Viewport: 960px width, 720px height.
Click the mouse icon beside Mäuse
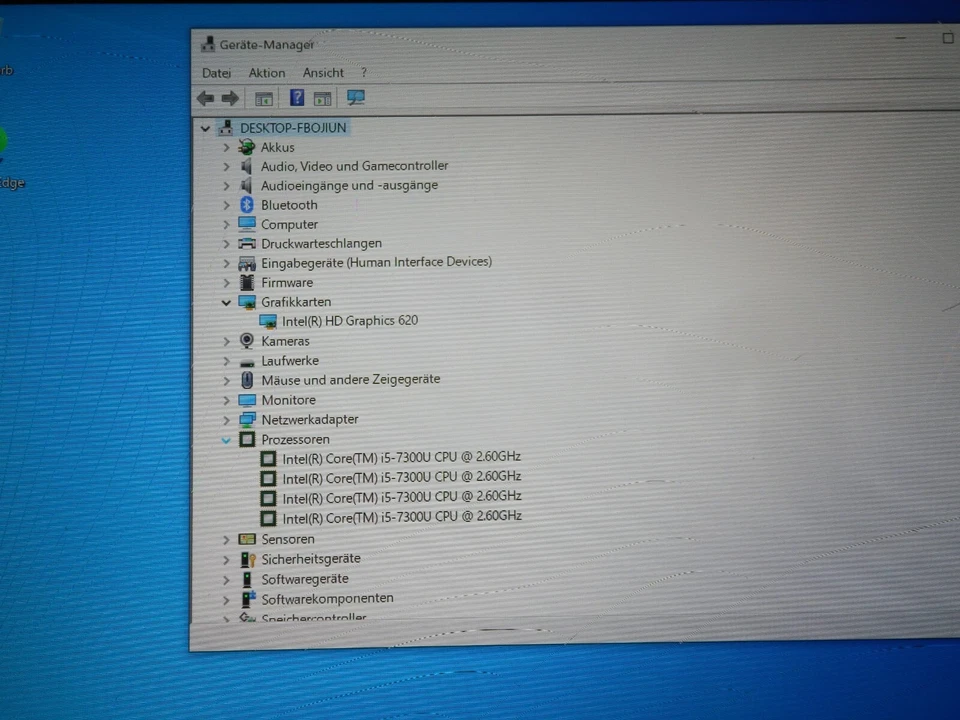click(x=247, y=380)
